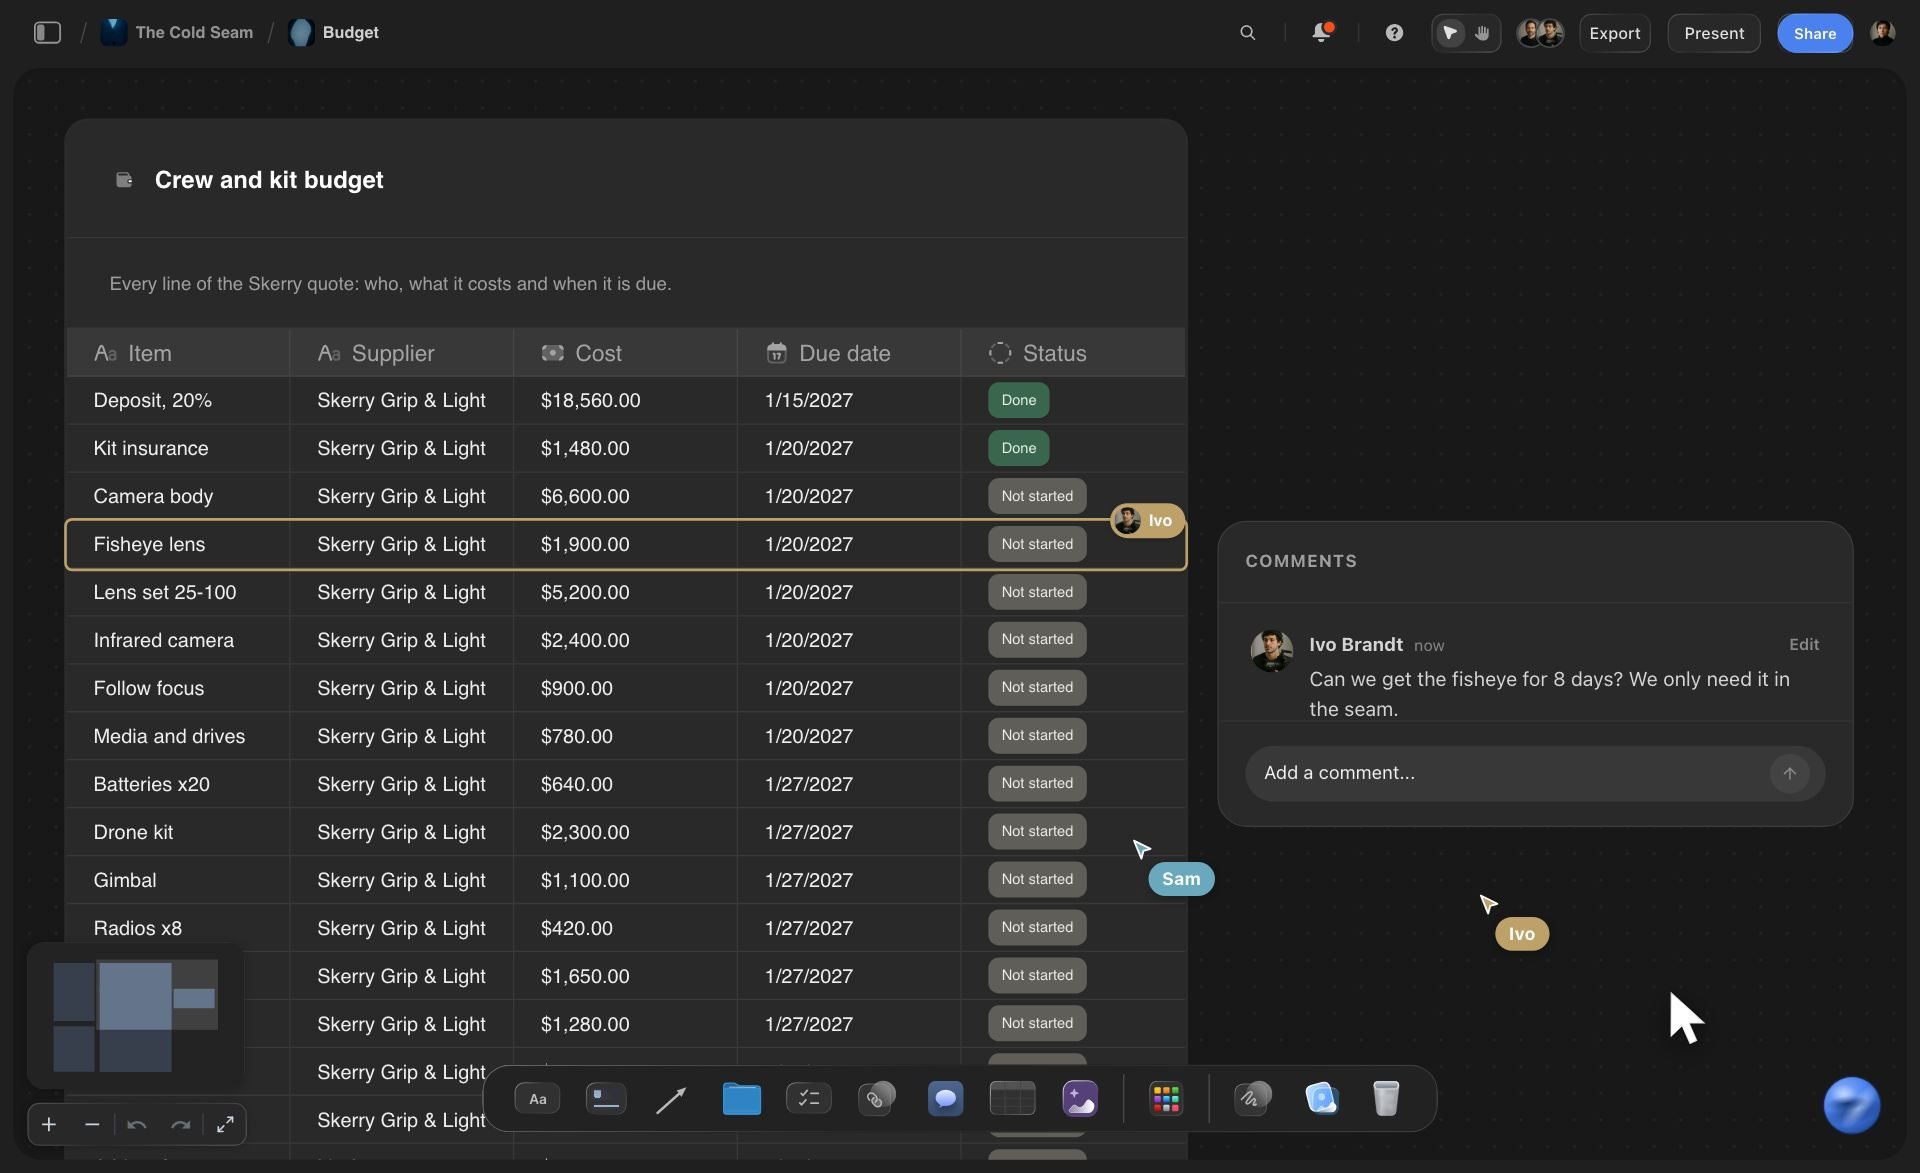Viewport: 1920px width, 1173px height.
Task: Open the Budget breadcrumb
Action: [x=334, y=33]
